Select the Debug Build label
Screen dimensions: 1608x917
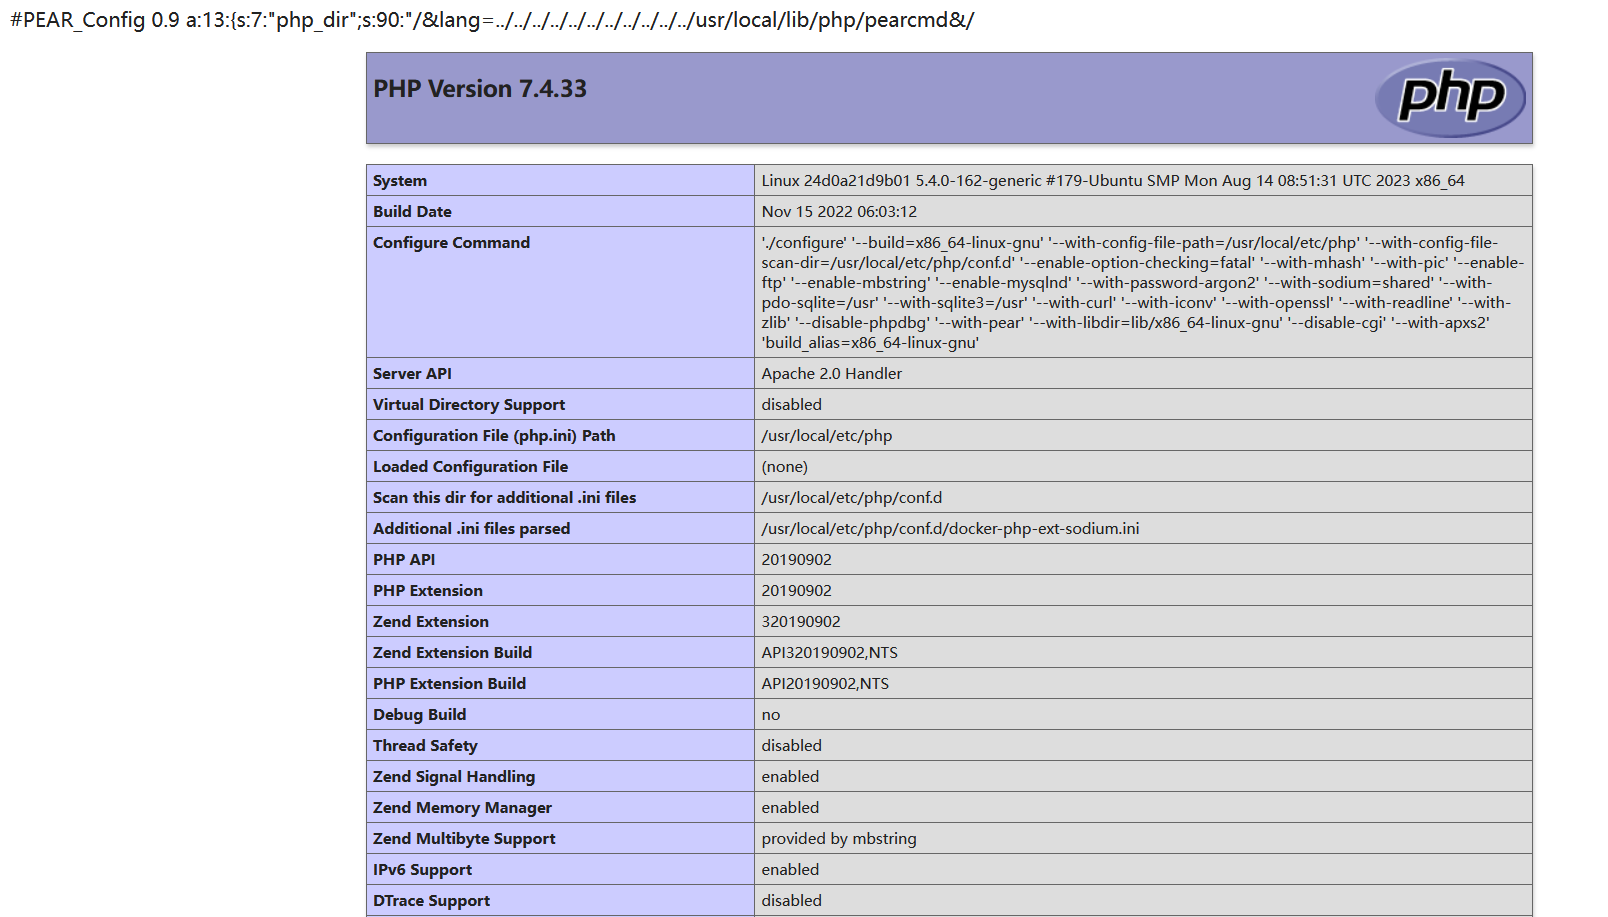pyautogui.click(x=419, y=715)
